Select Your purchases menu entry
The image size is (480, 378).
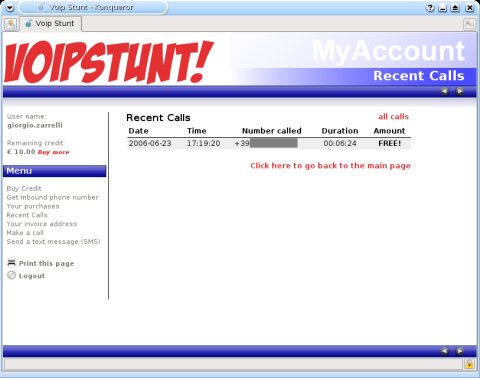point(33,206)
